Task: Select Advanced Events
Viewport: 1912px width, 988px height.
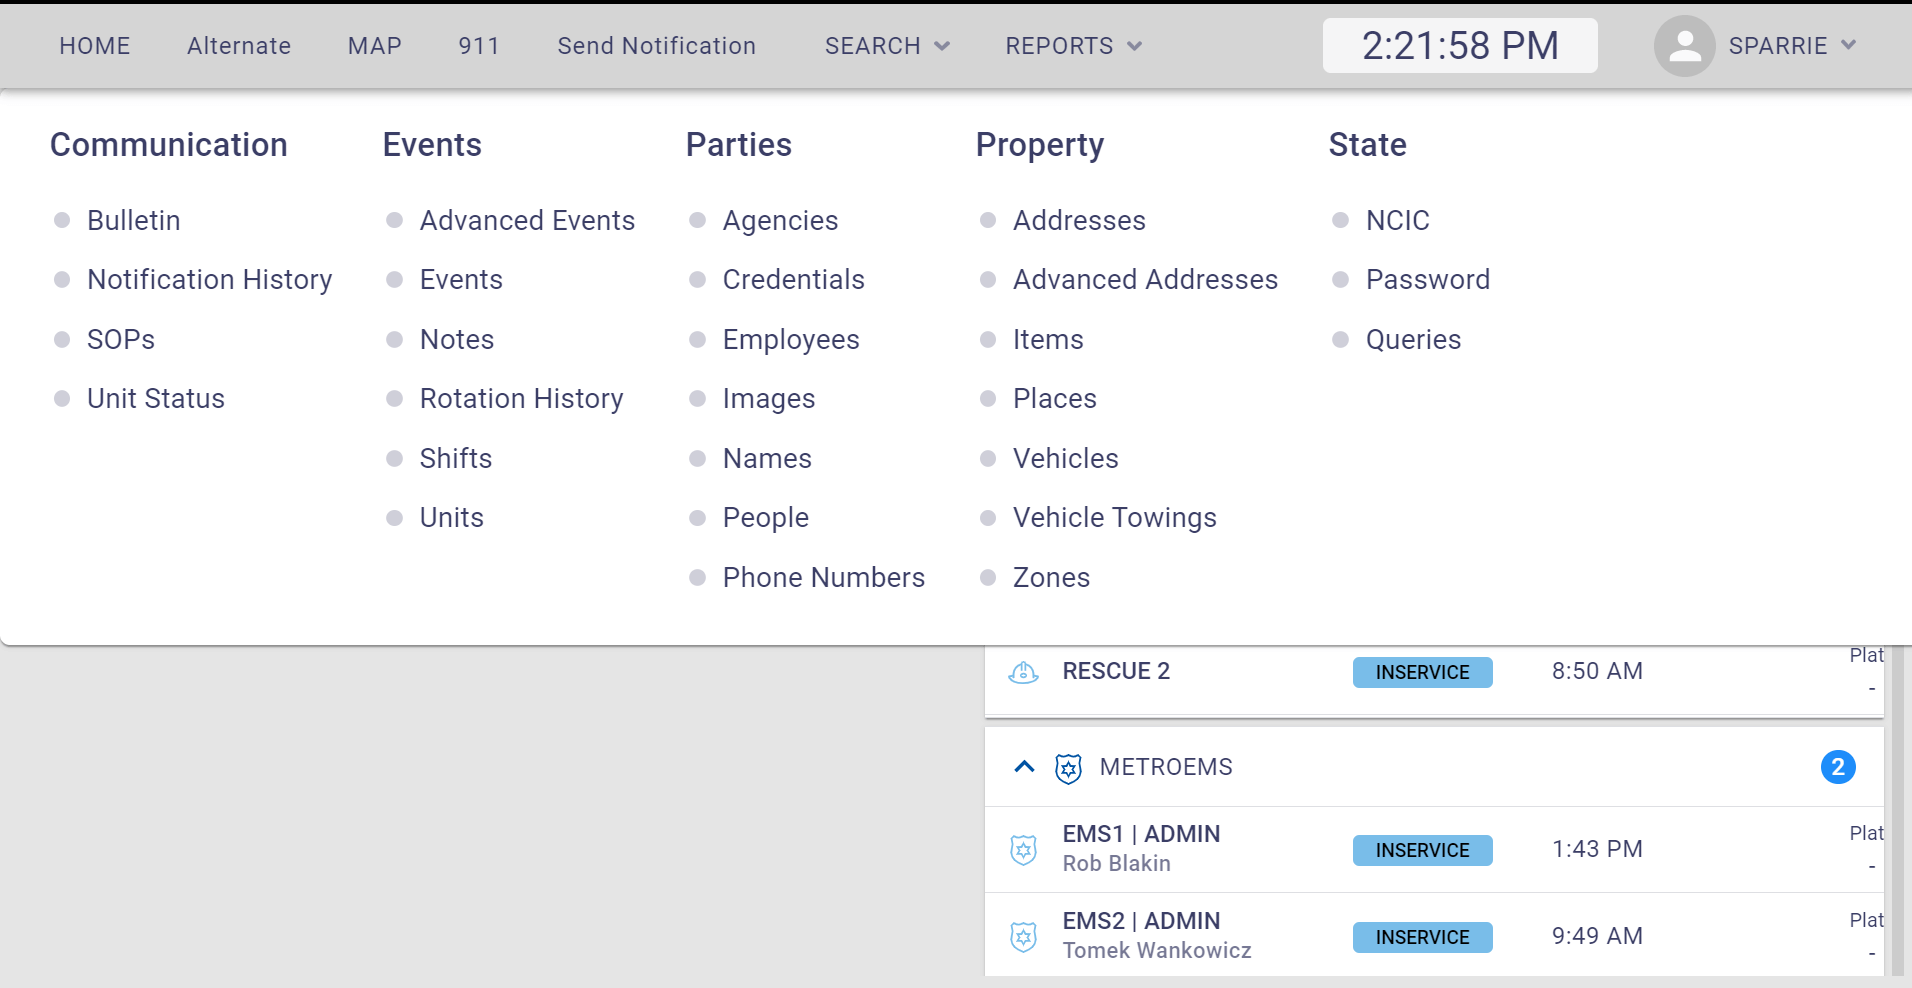Action: coord(528,220)
